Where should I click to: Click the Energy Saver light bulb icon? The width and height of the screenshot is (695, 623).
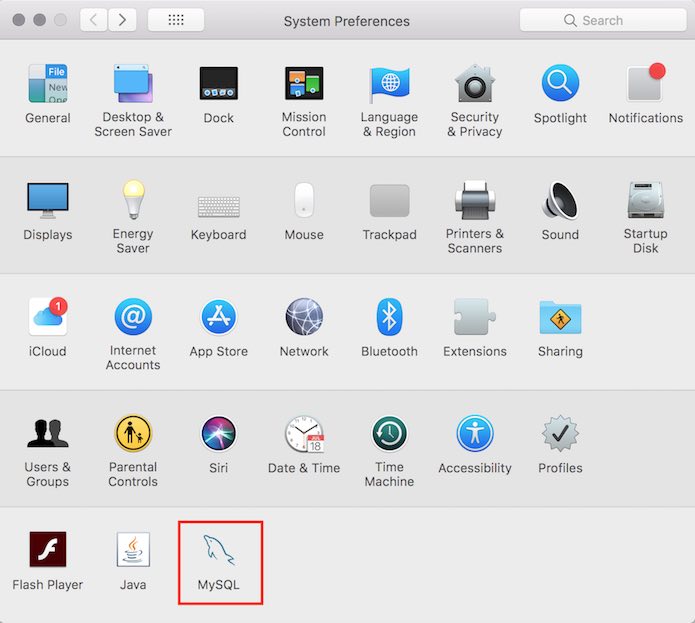[x=133, y=201]
